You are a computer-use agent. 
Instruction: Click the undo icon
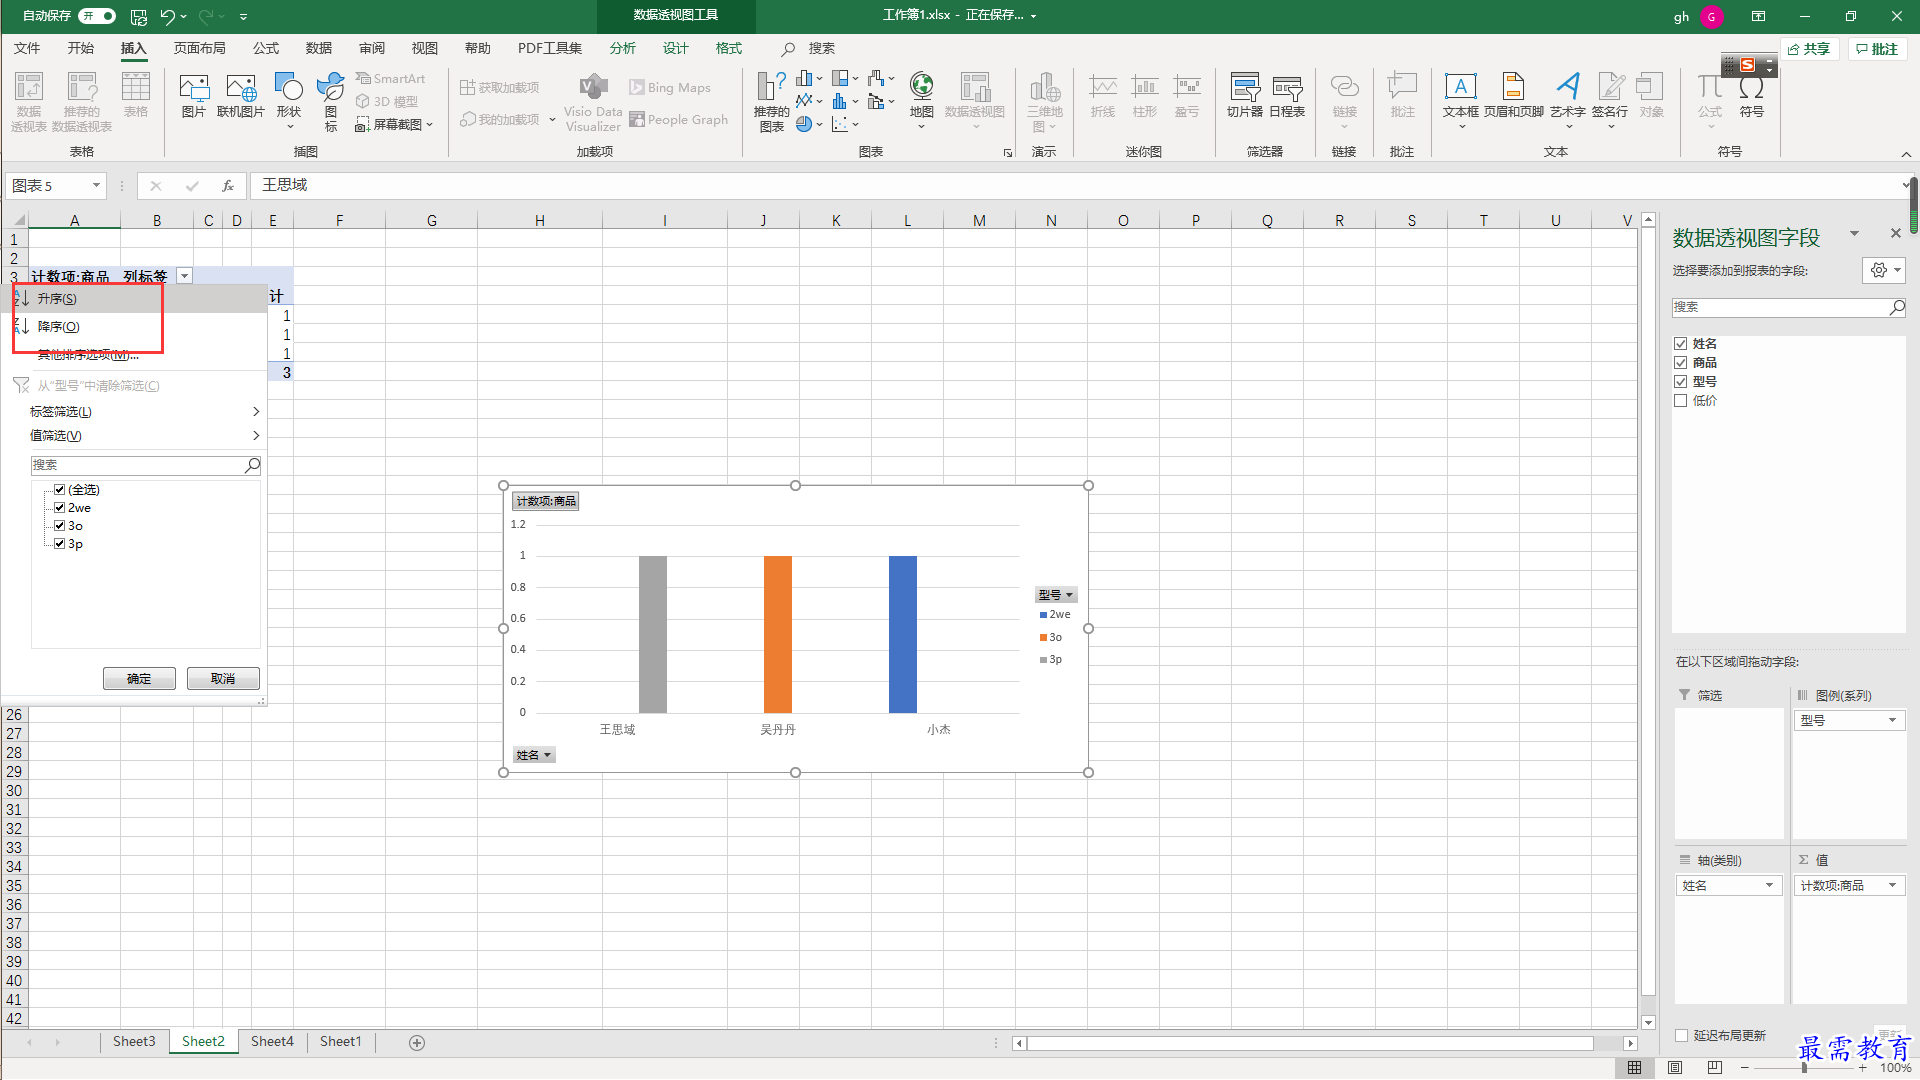(168, 16)
